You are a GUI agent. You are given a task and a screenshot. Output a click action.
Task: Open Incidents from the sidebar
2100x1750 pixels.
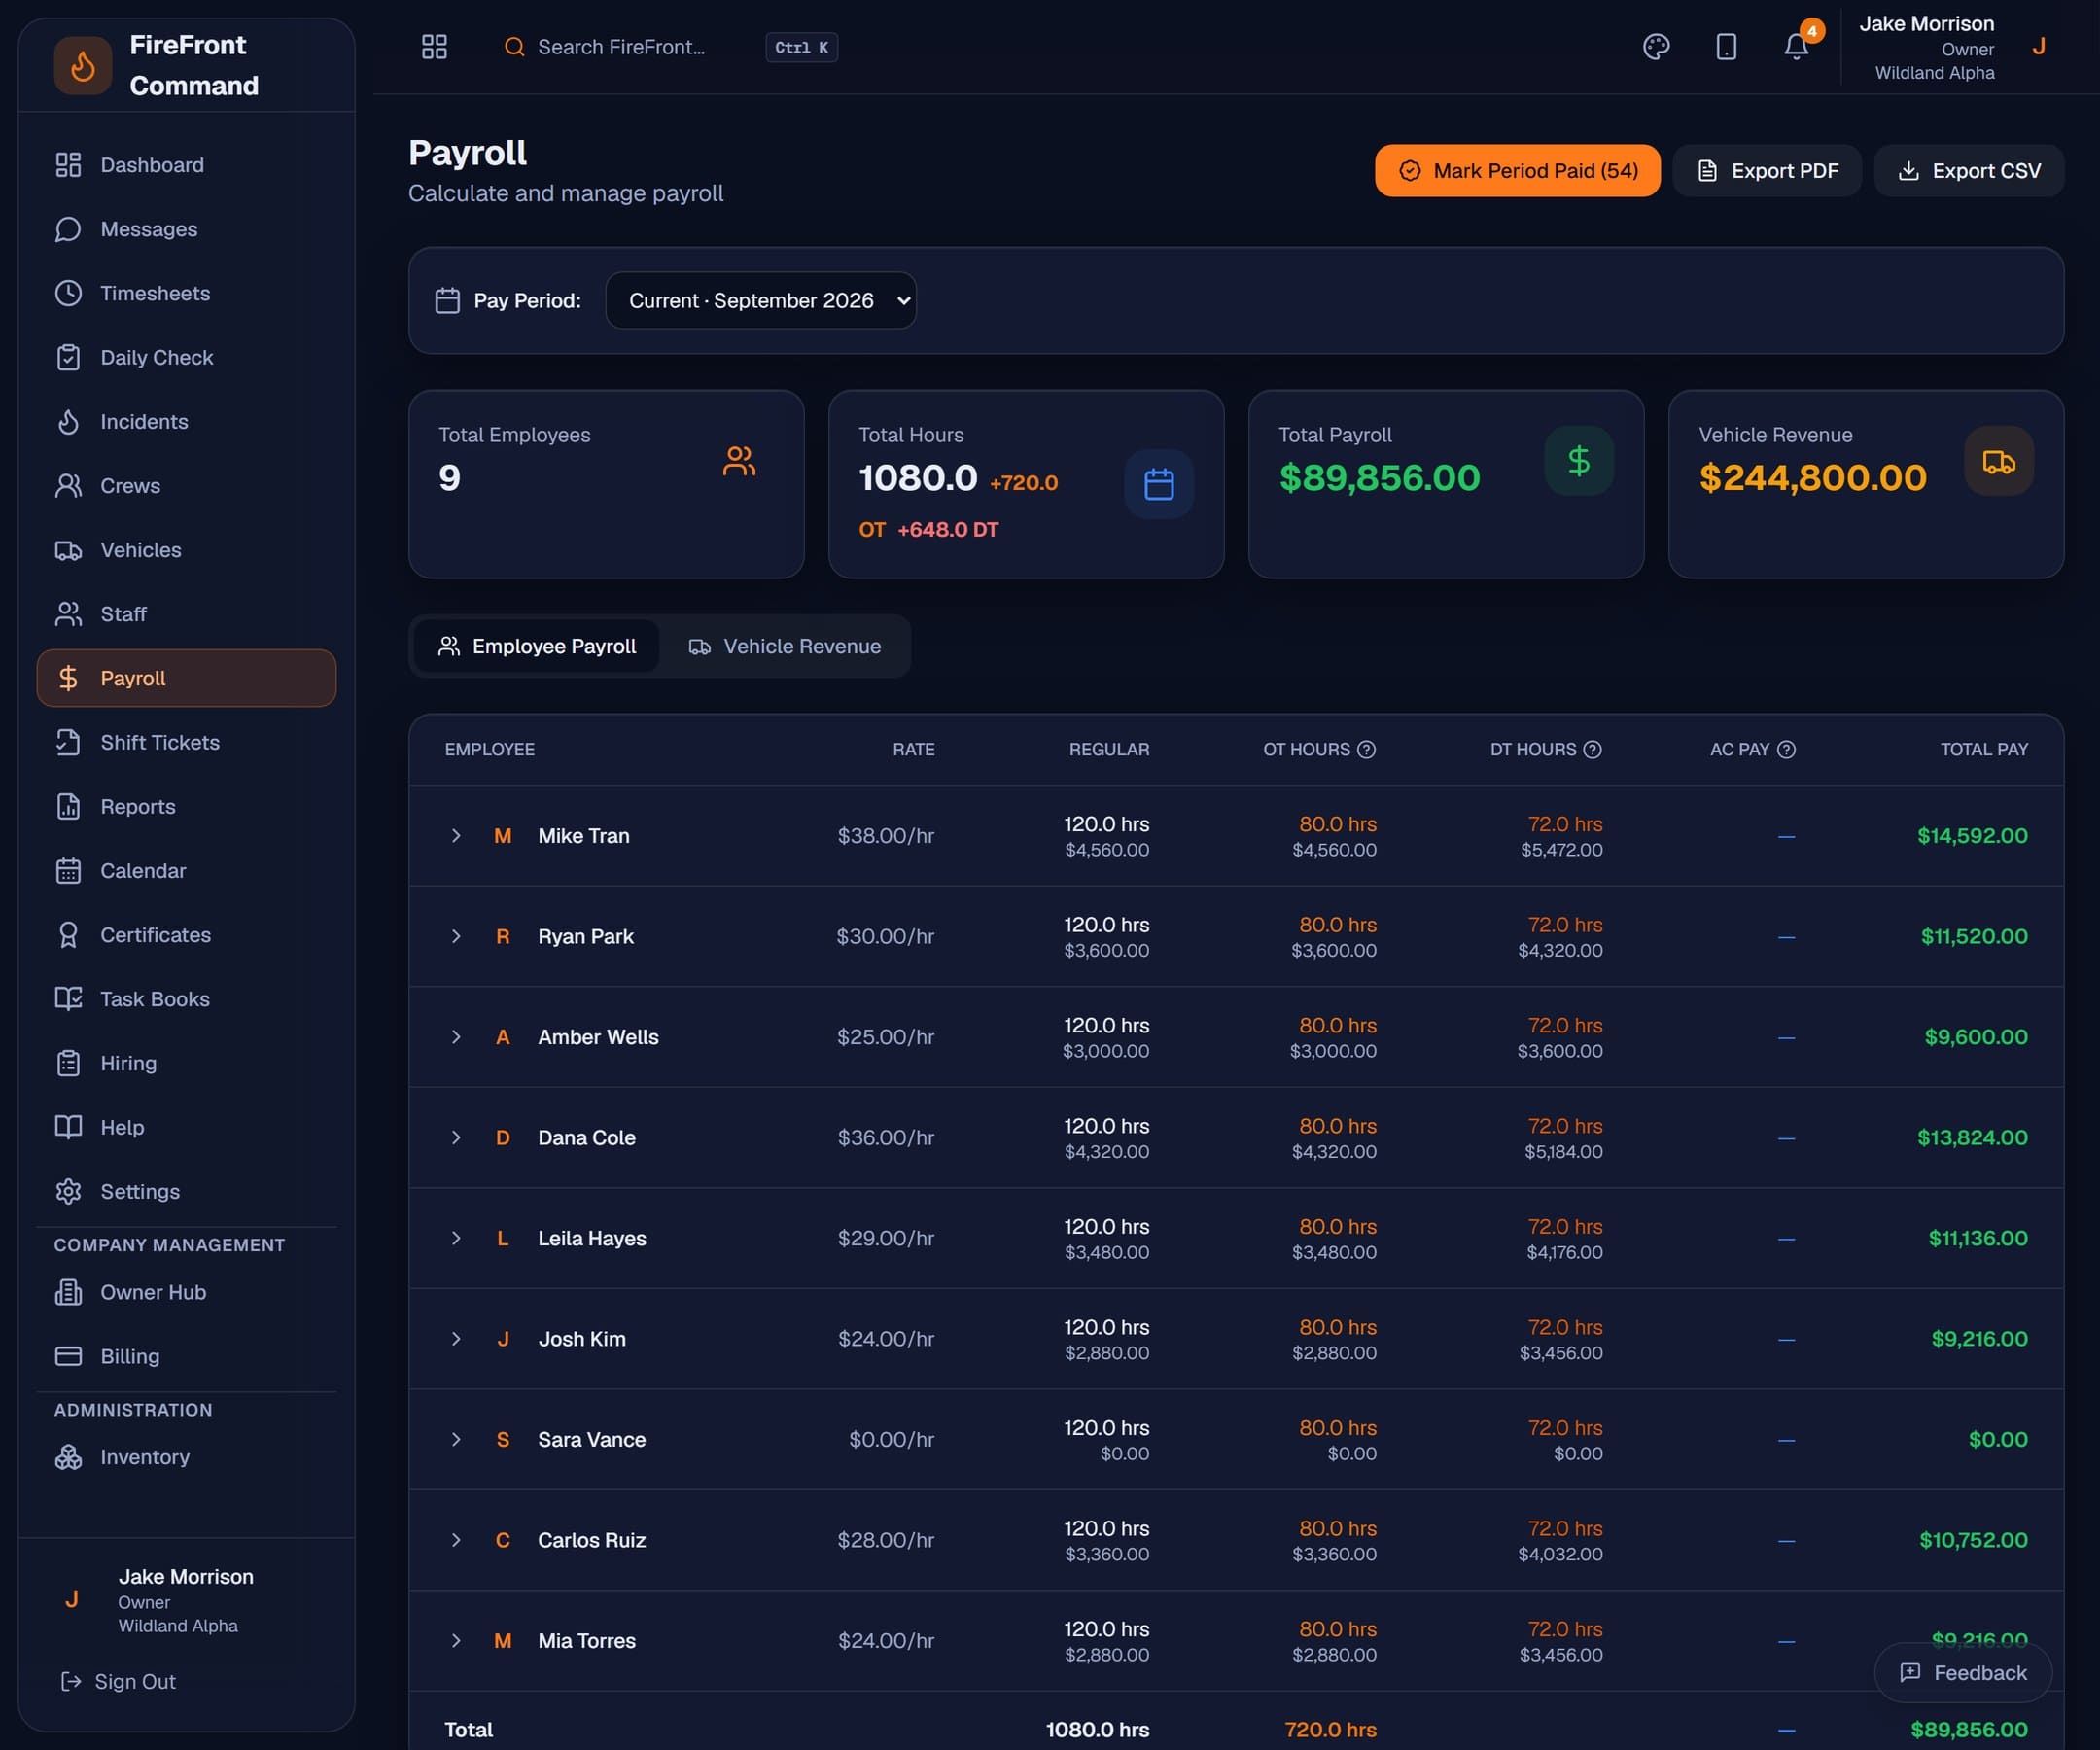coord(186,422)
